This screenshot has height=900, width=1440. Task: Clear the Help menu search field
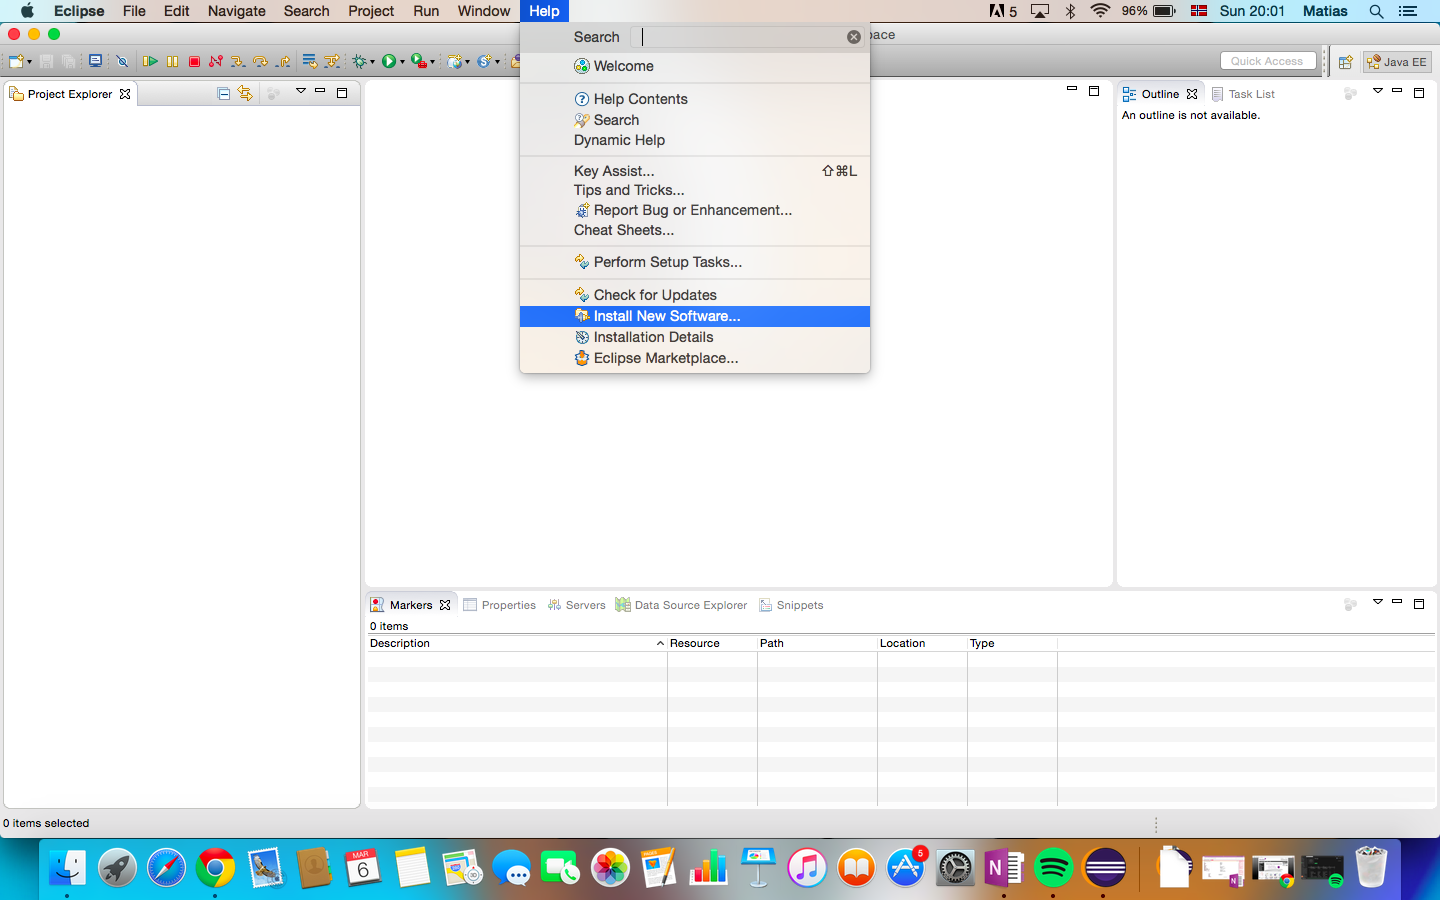[853, 37]
